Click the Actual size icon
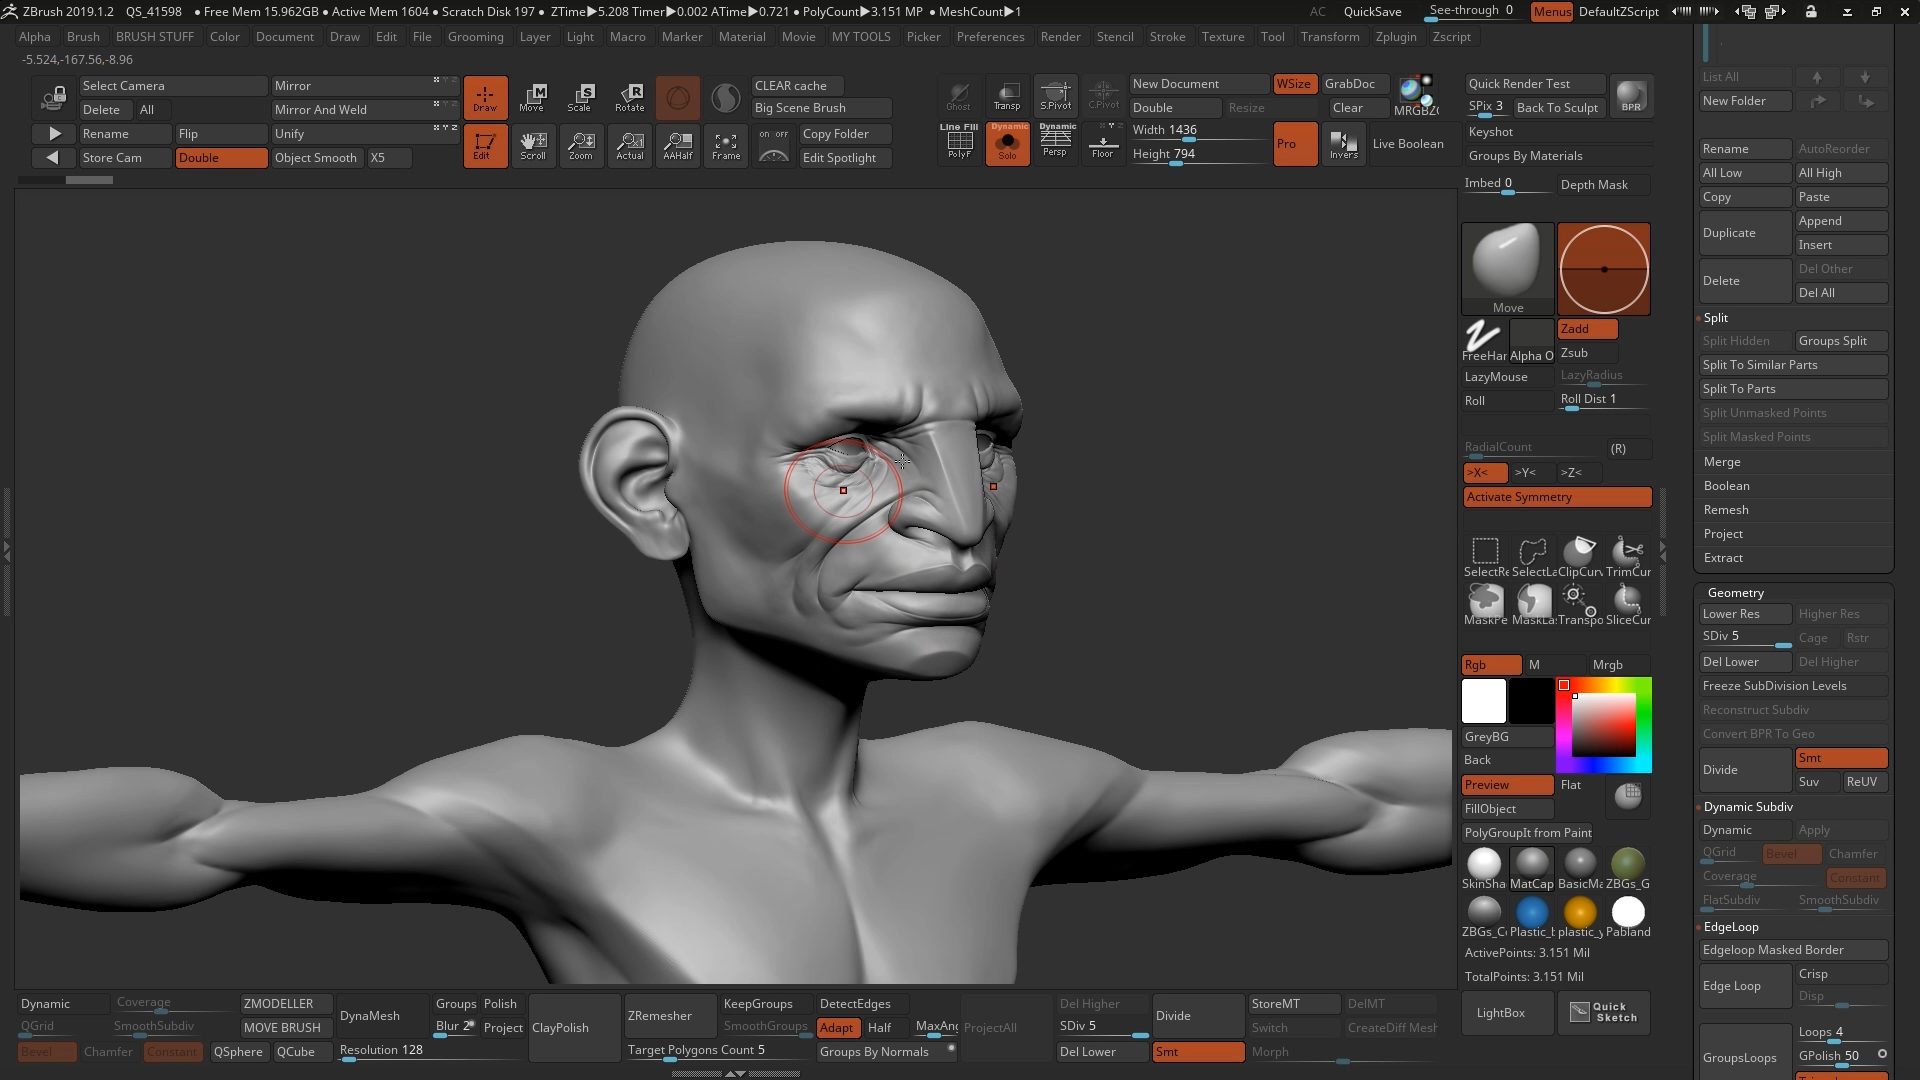Screen dimensions: 1920x1080 tap(629, 145)
